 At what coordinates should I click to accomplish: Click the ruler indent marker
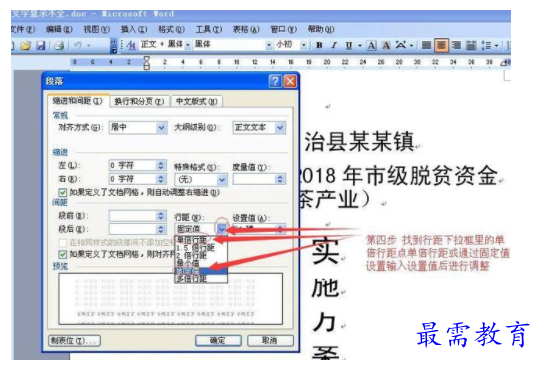(147, 63)
